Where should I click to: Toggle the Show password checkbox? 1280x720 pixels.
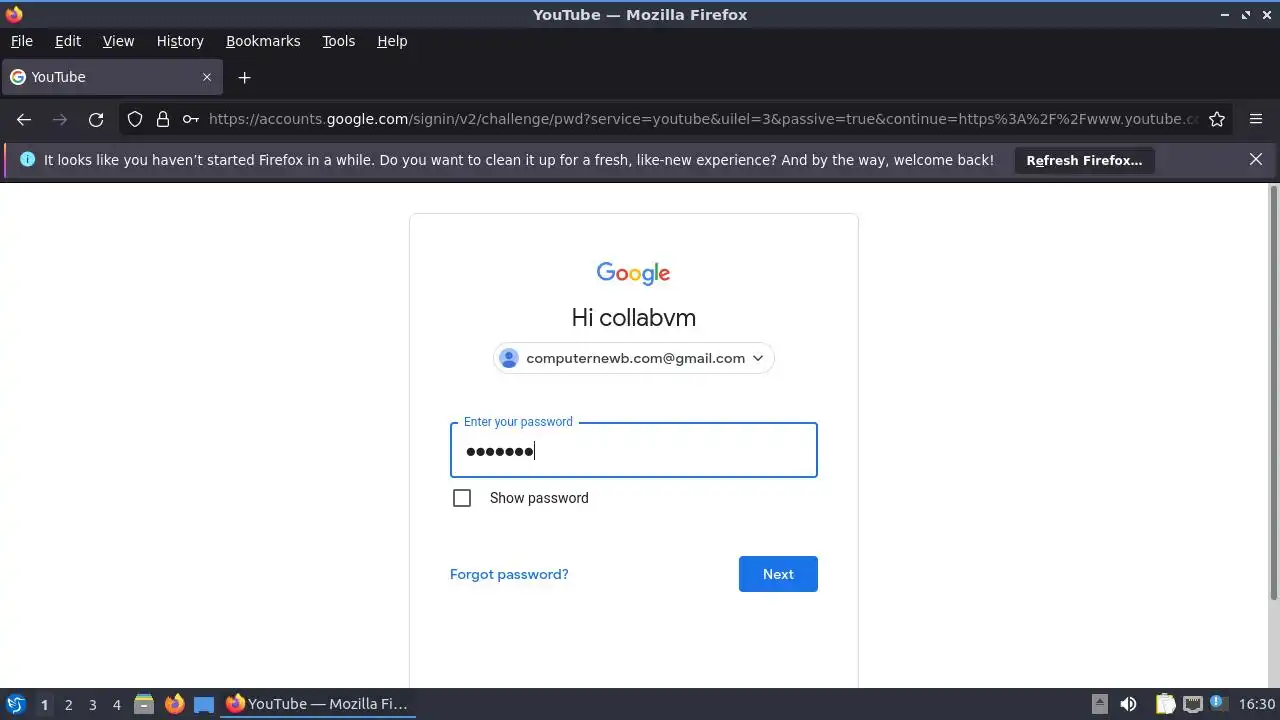pyautogui.click(x=462, y=498)
